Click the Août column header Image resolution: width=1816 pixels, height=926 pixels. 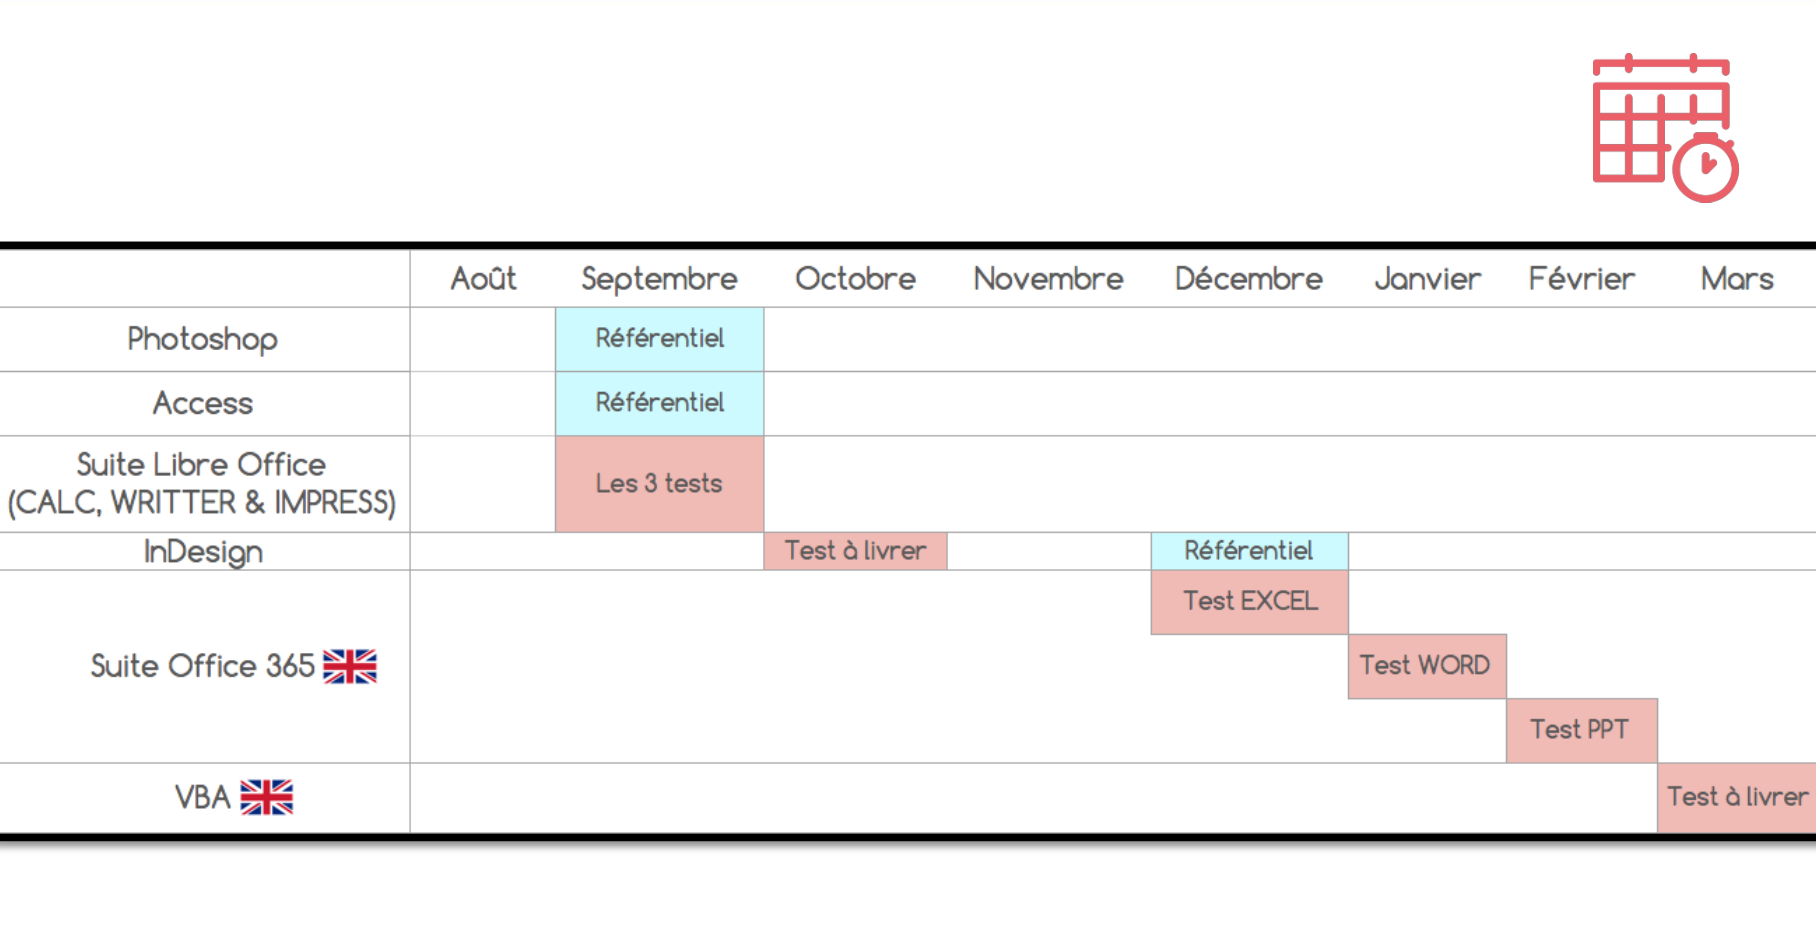[x=483, y=279]
